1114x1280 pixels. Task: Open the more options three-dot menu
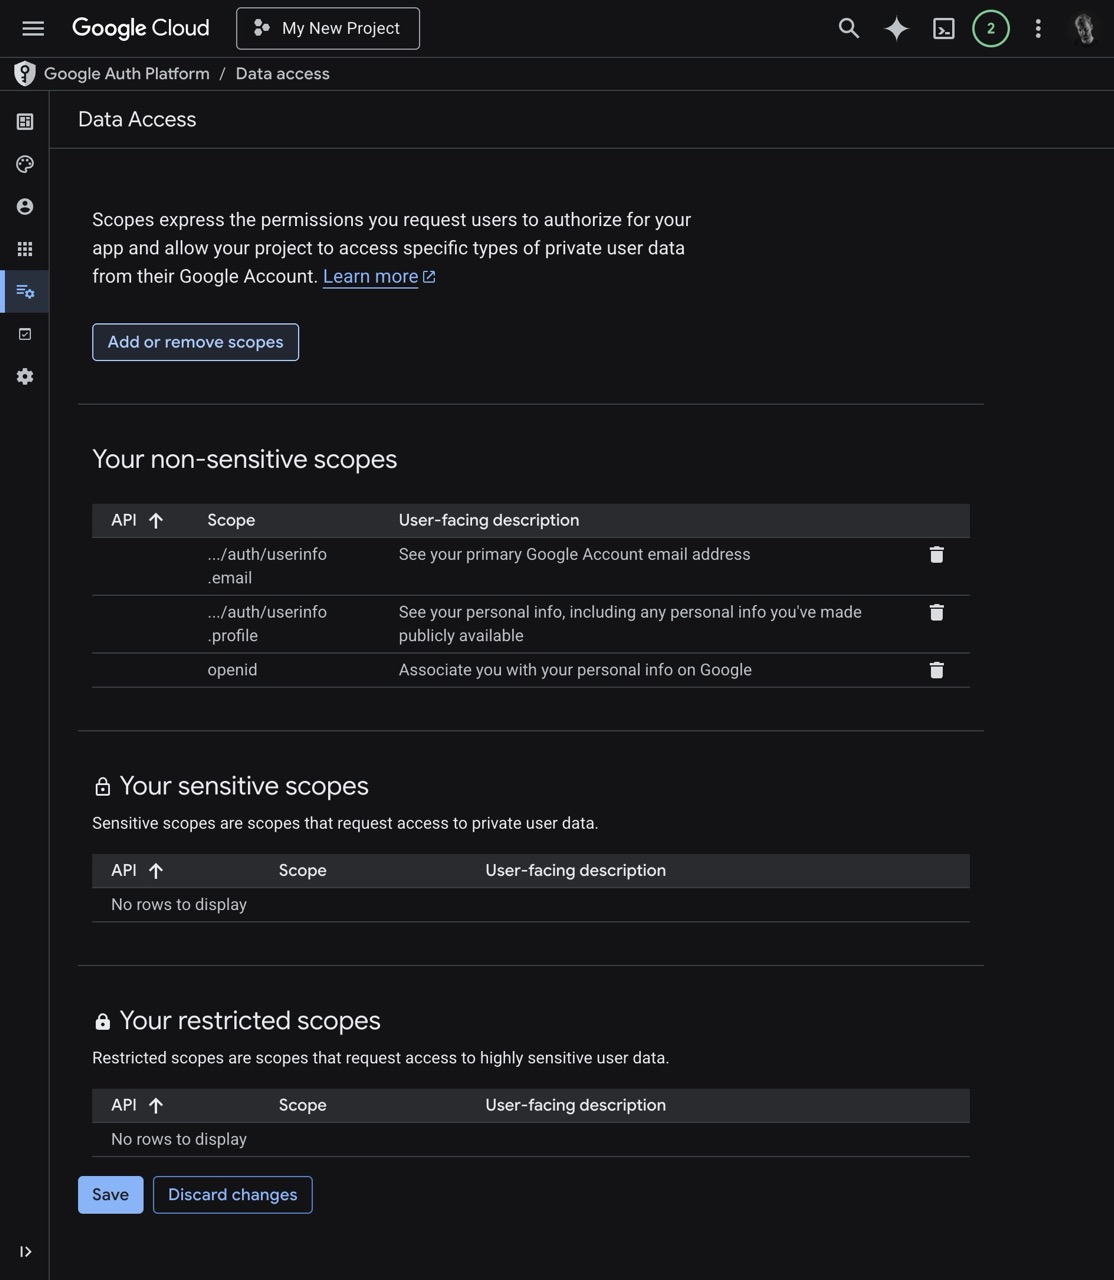1038,28
